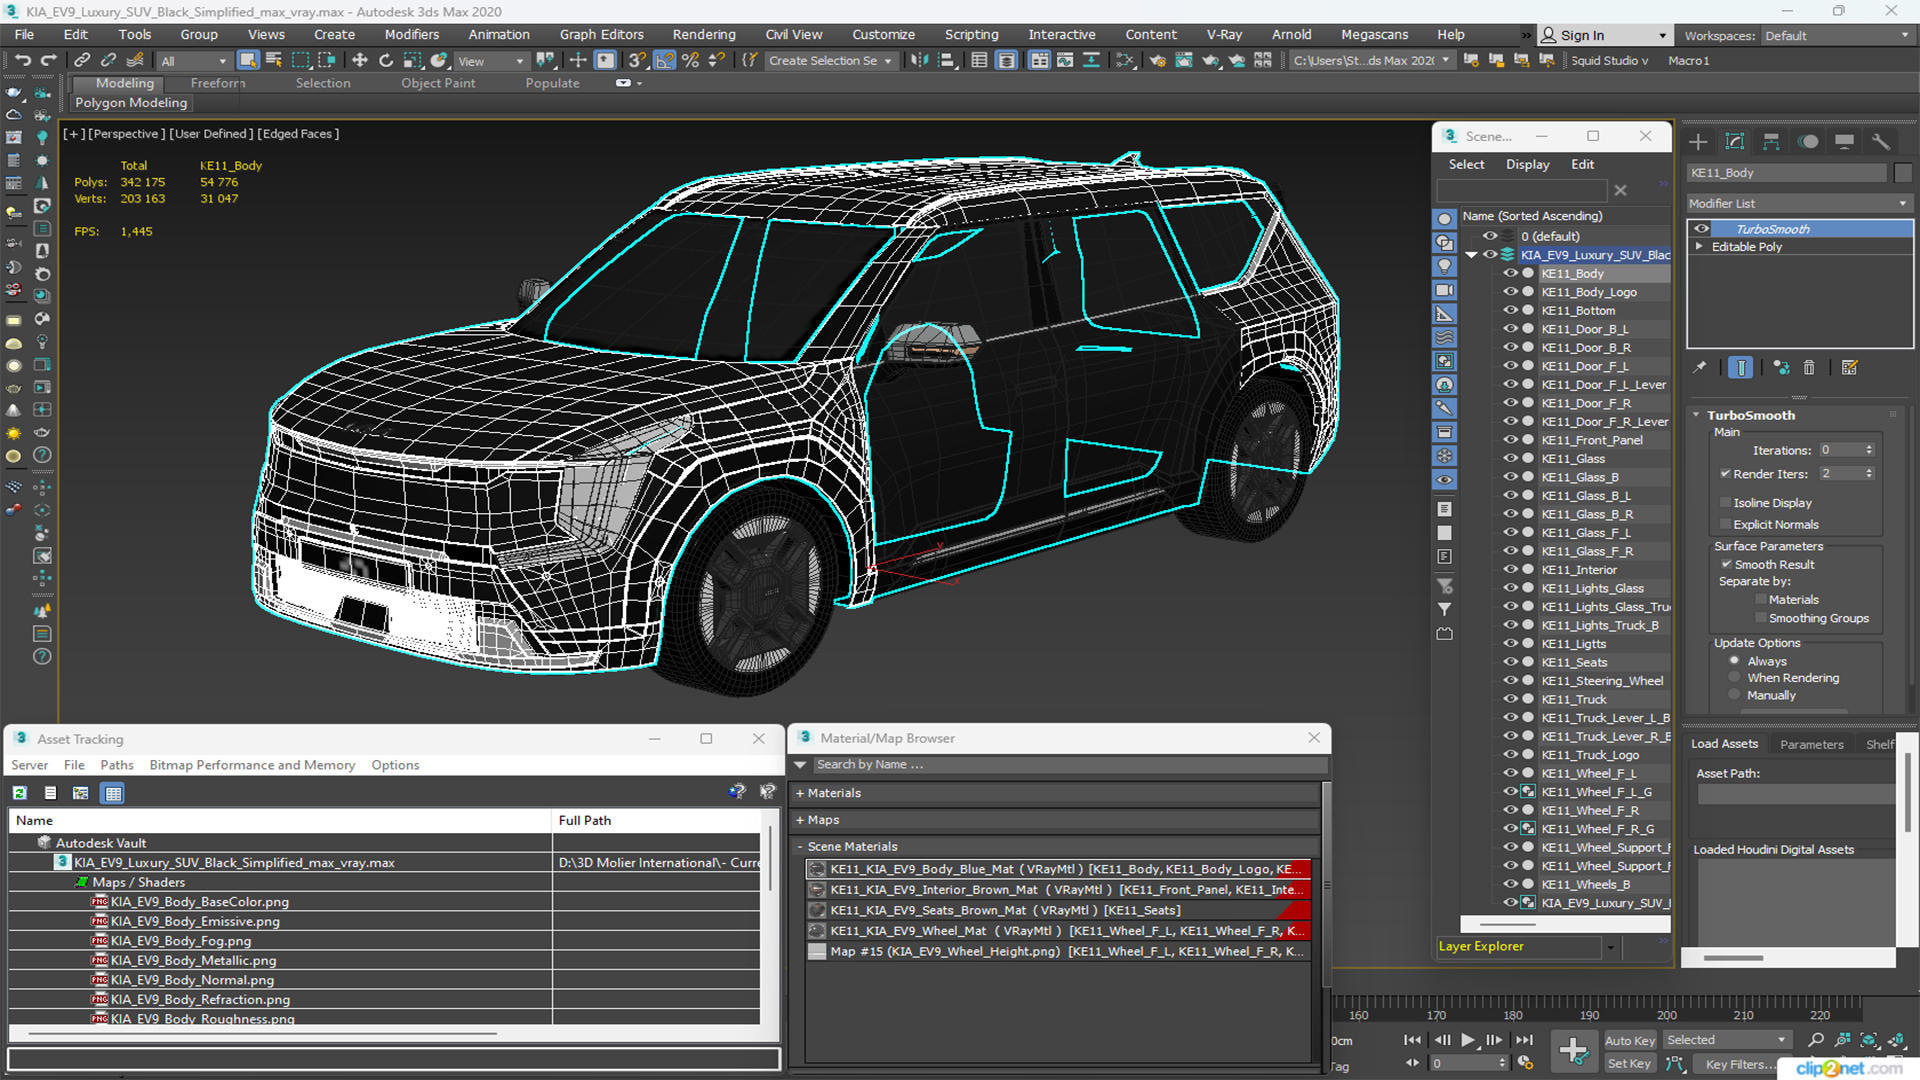The height and width of the screenshot is (1080, 1920).
Task: Switch Asset Tracking to table view icon
Action: click(x=113, y=794)
